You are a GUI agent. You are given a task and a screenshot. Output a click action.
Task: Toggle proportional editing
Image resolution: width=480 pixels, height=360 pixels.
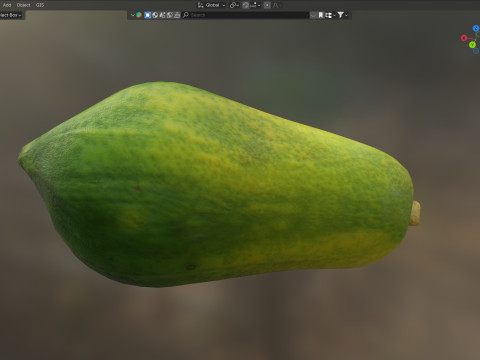click(x=267, y=5)
